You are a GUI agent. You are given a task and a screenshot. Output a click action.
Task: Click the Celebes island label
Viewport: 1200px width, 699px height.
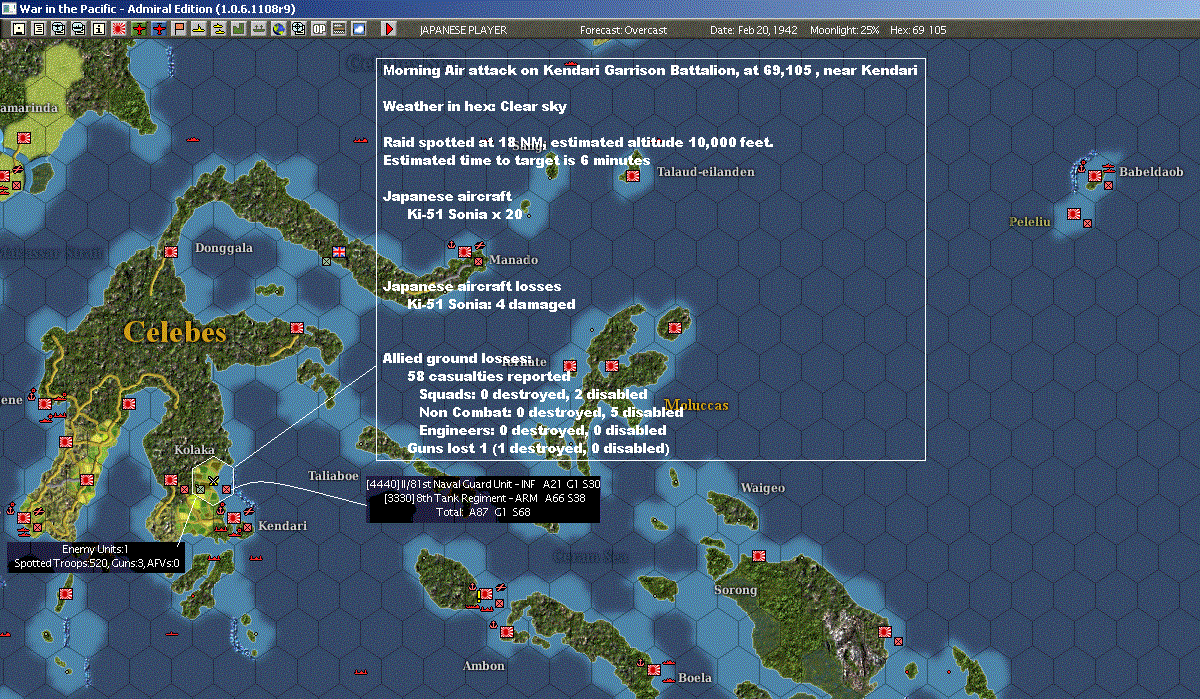click(175, 332)
